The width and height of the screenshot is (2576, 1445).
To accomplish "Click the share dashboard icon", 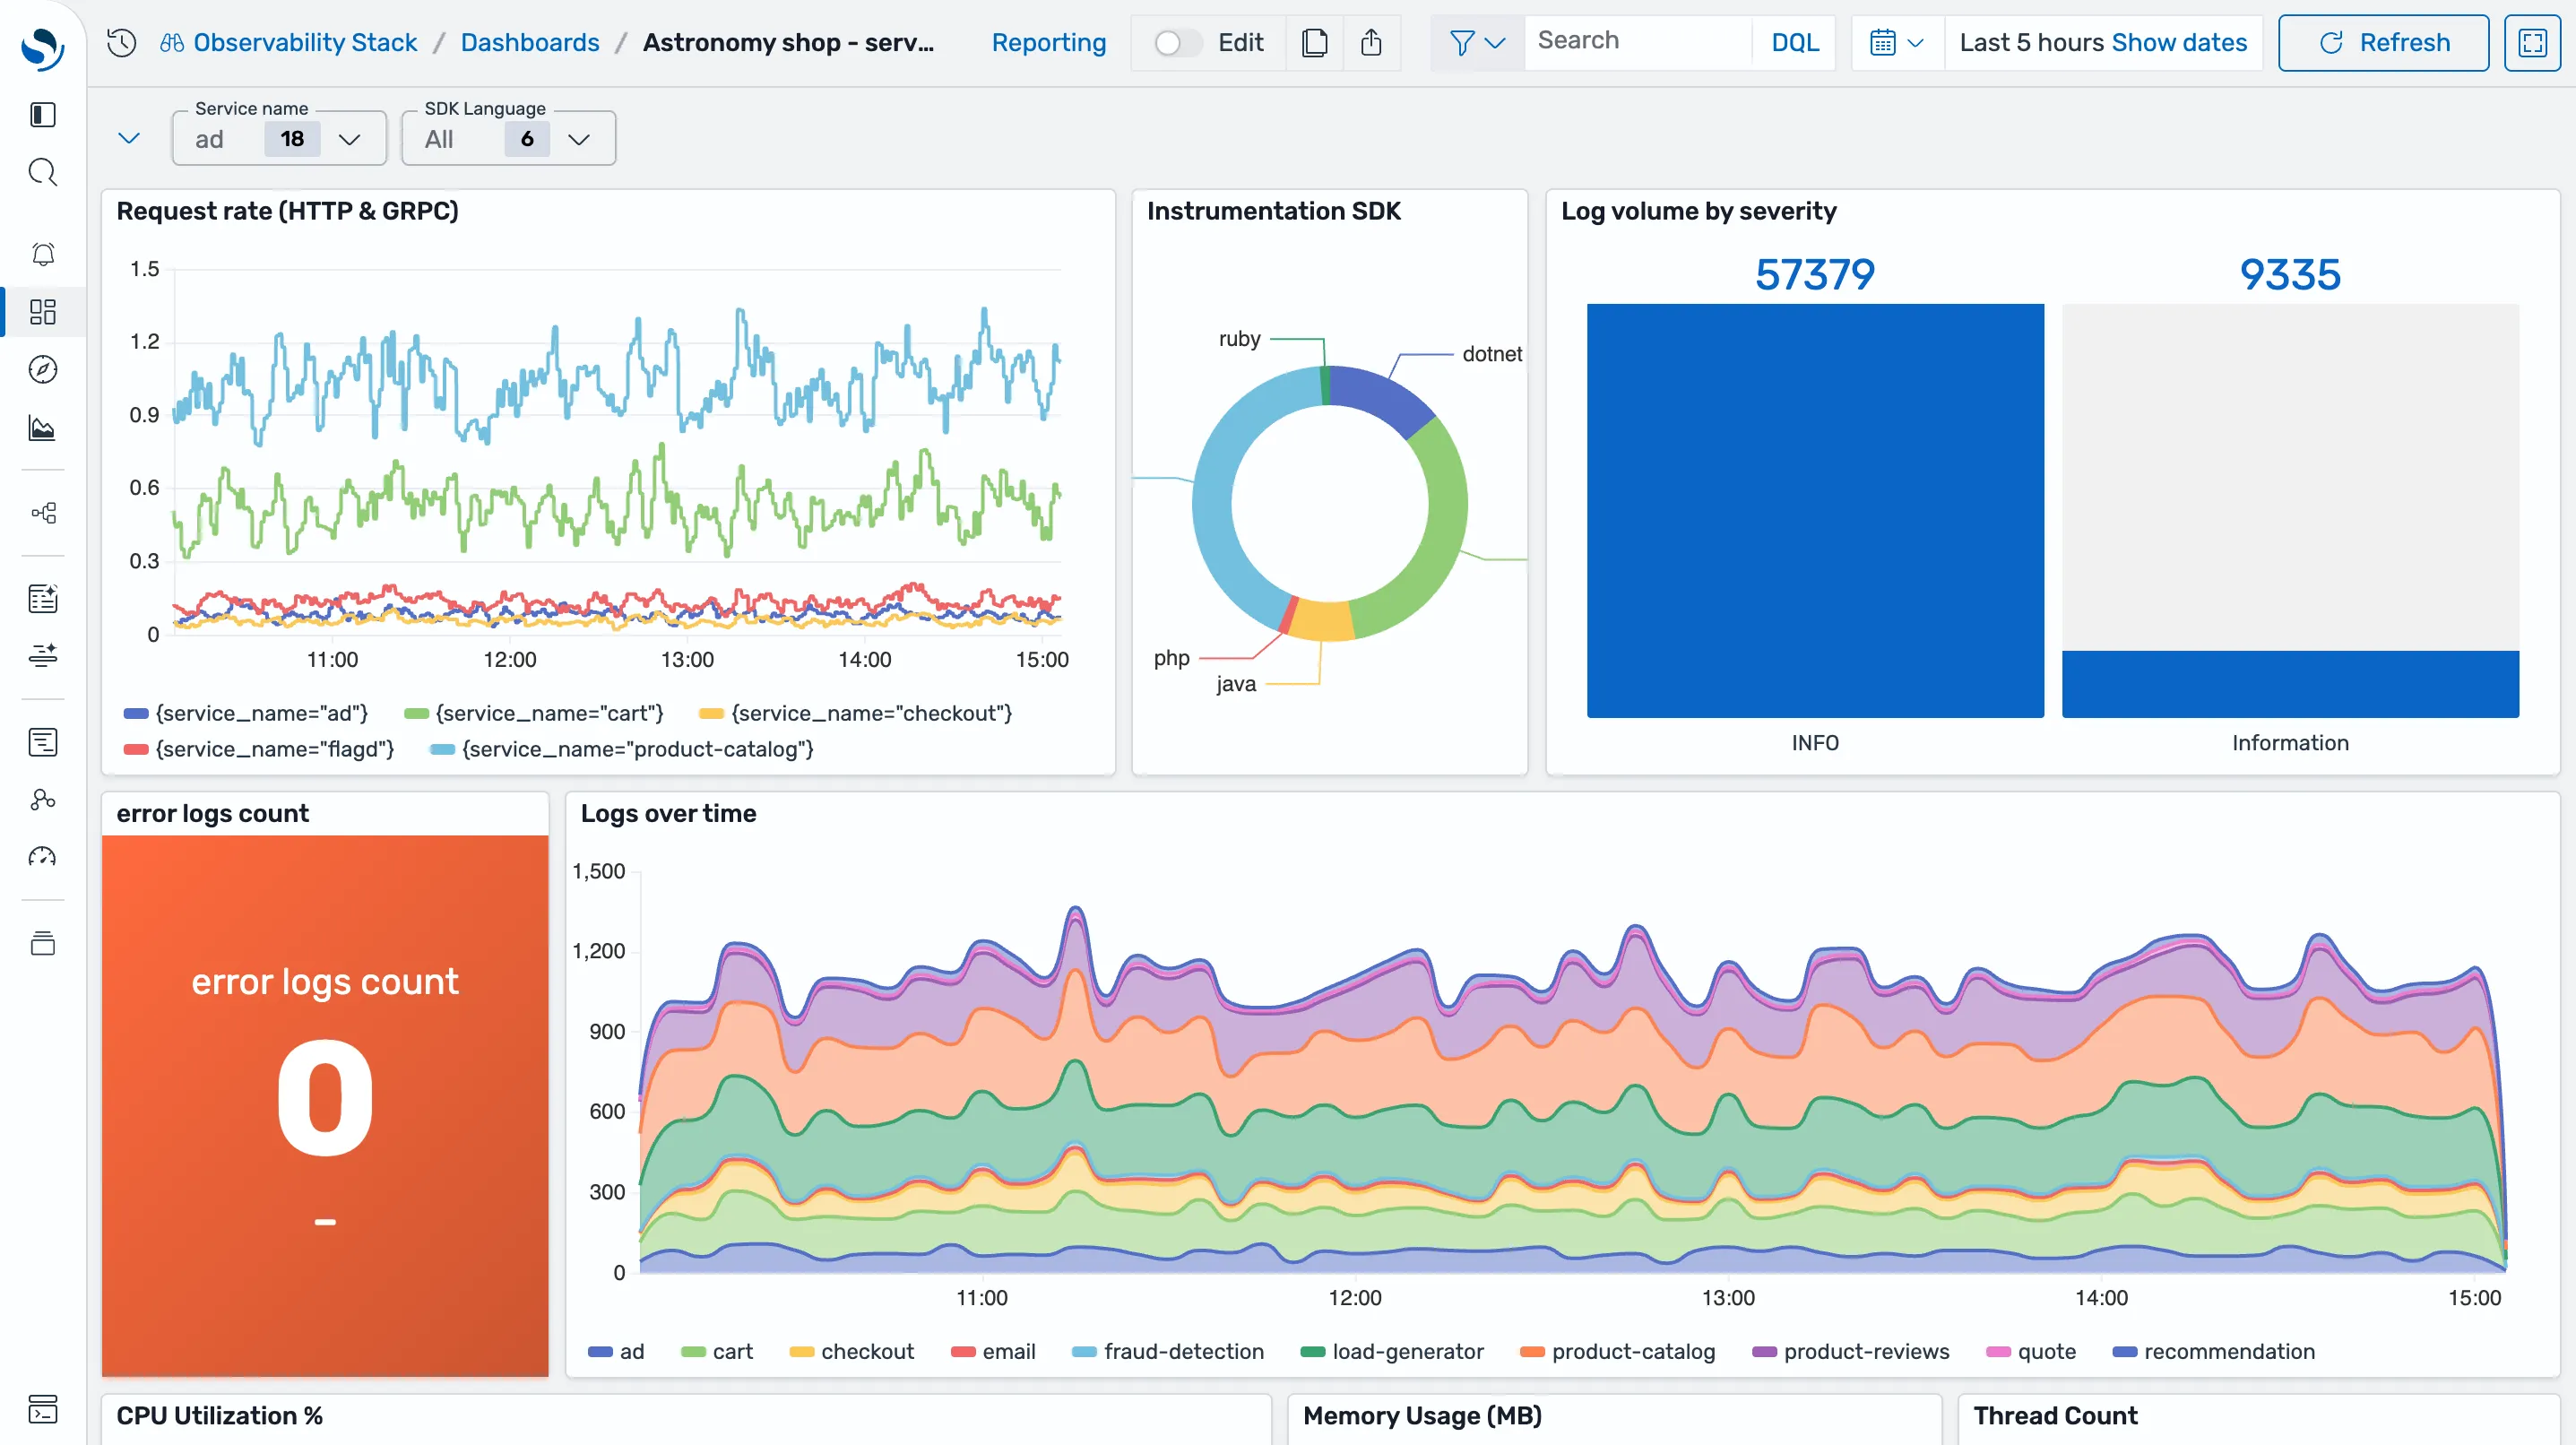I will pyautogui.click(x=1371, y=42).
